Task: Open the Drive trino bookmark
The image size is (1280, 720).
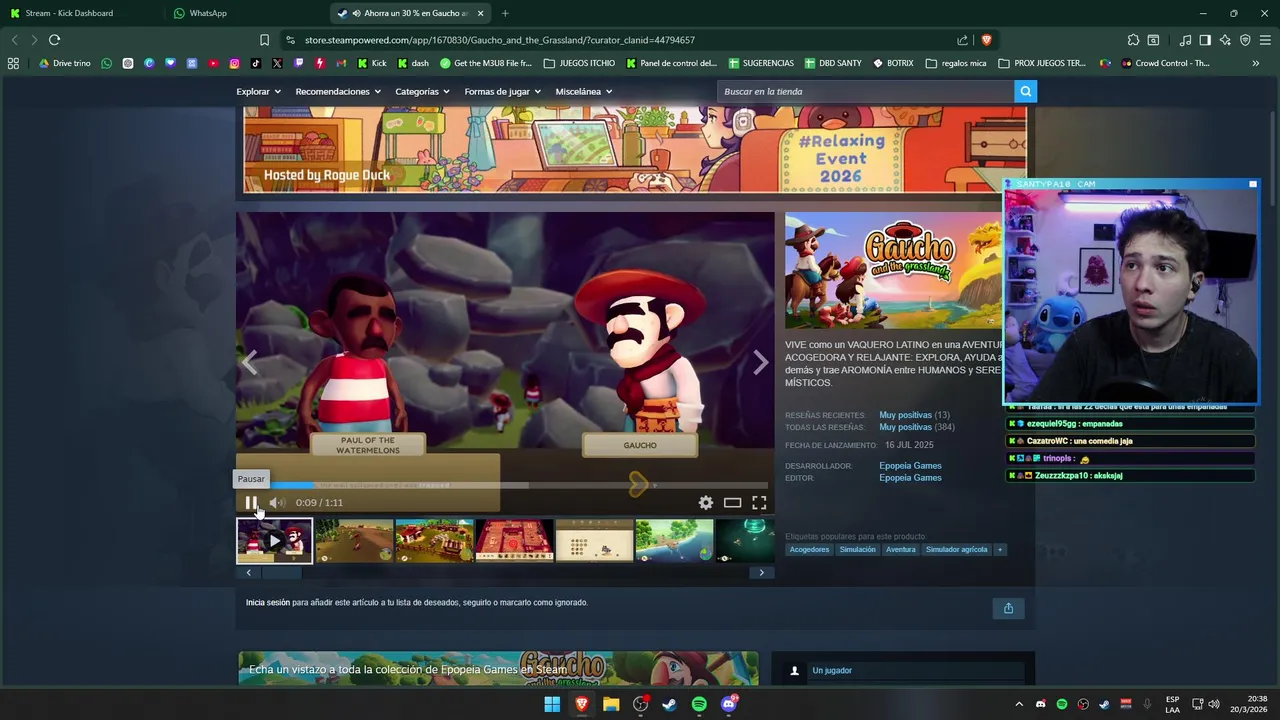Action: coord(64,63)
